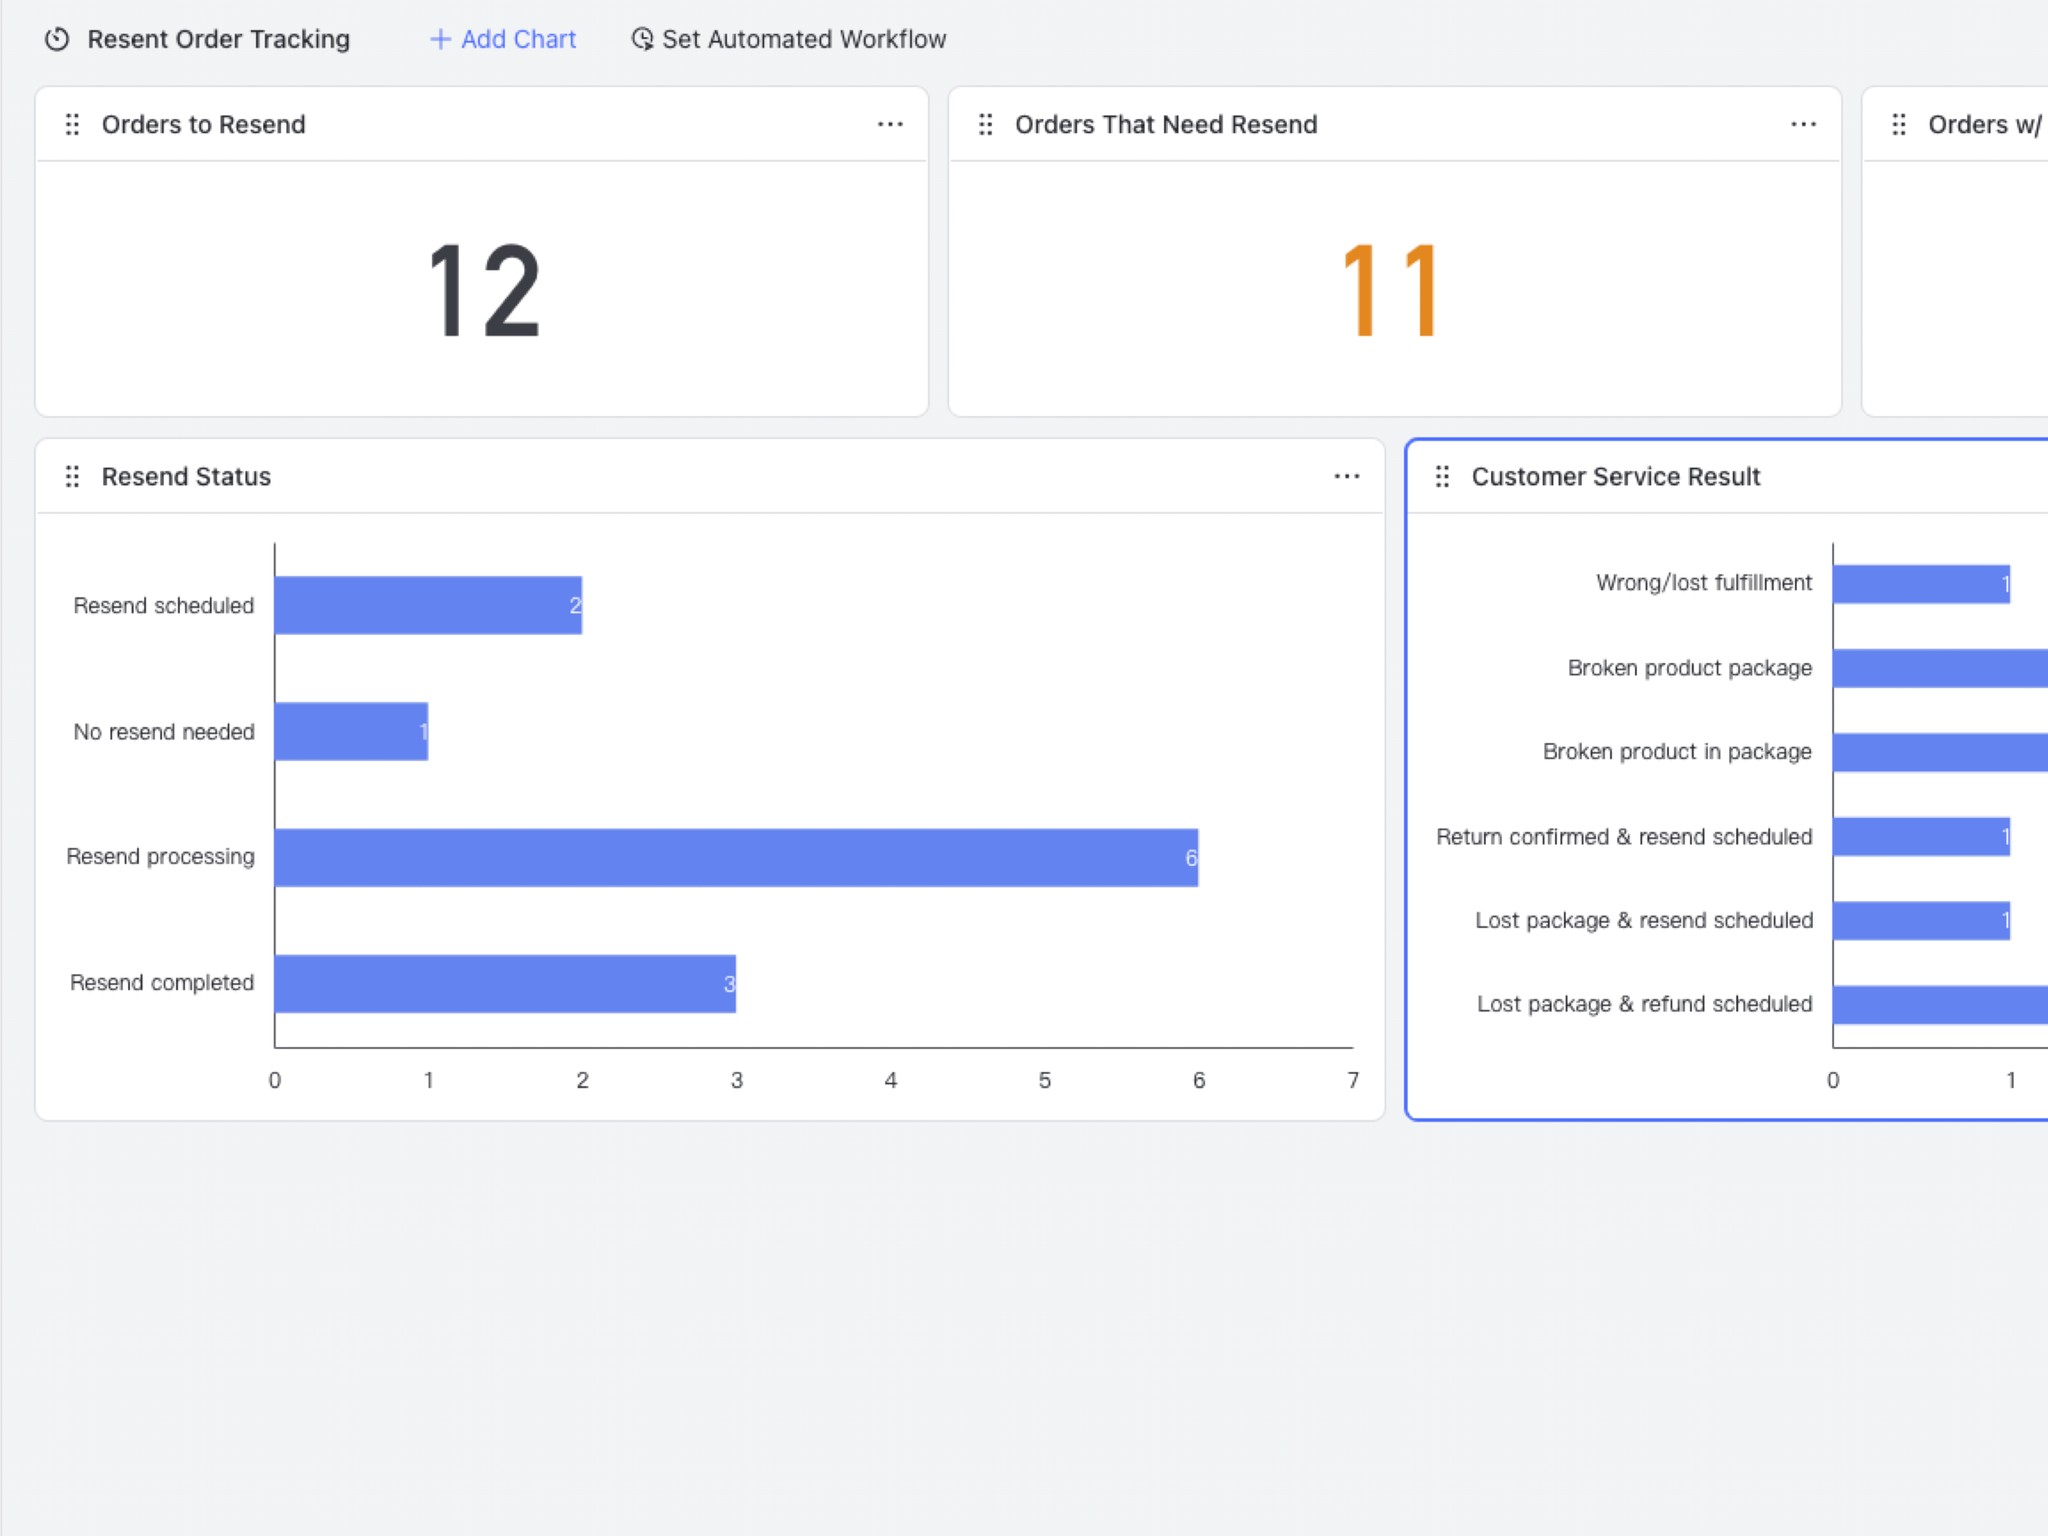This screenshot has height=1536, width=2048.
Task: Click the Wrong/lost fulfillment bar
Action: [x=1920, y=584]
